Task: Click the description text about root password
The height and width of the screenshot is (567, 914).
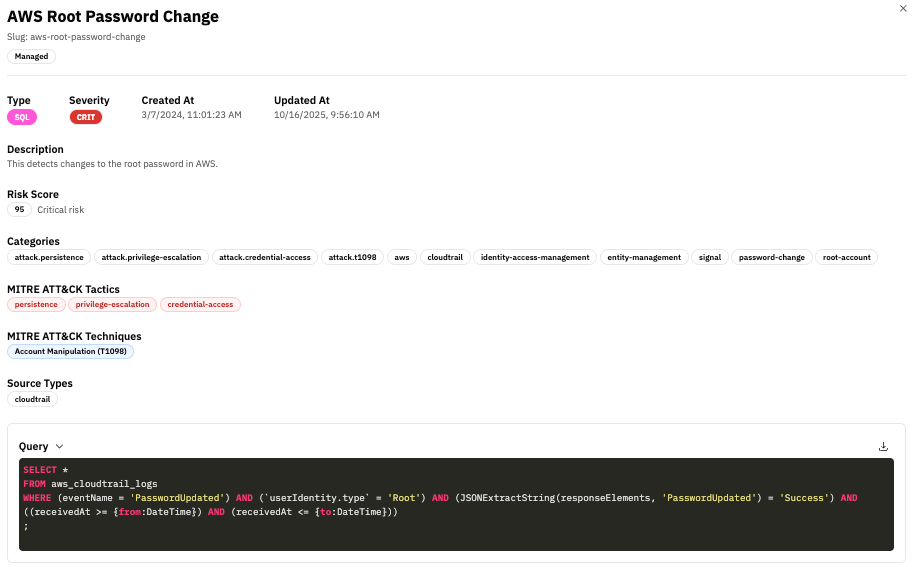Action: [113, 164]
